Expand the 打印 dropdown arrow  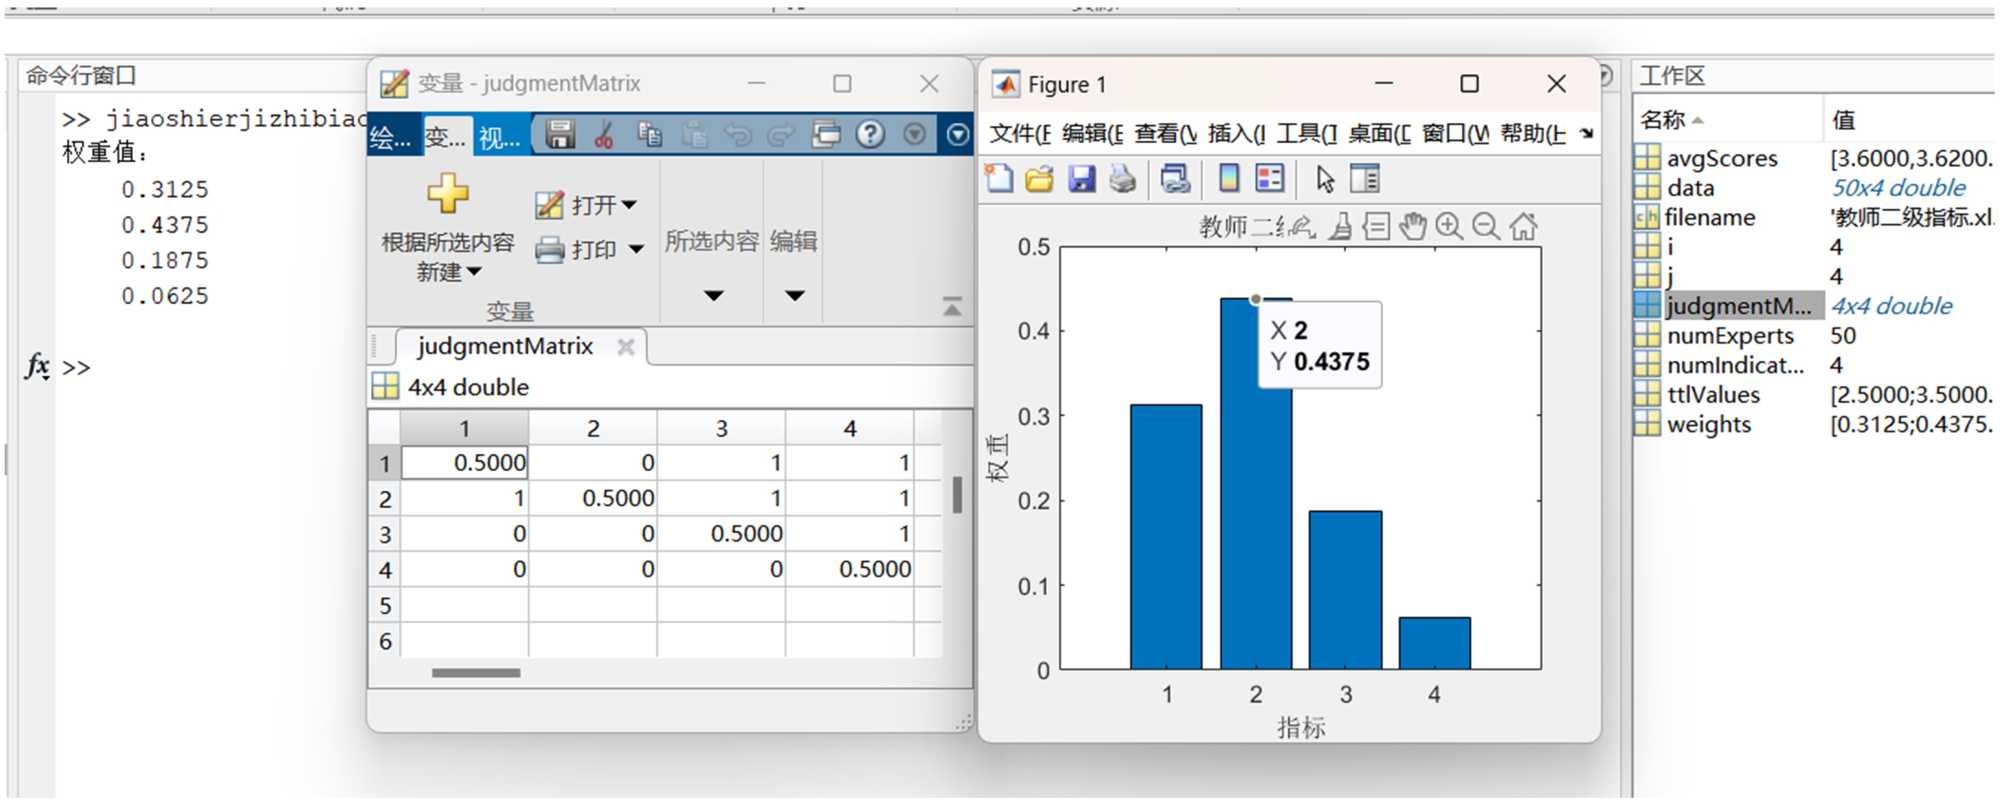pos(636,249)
